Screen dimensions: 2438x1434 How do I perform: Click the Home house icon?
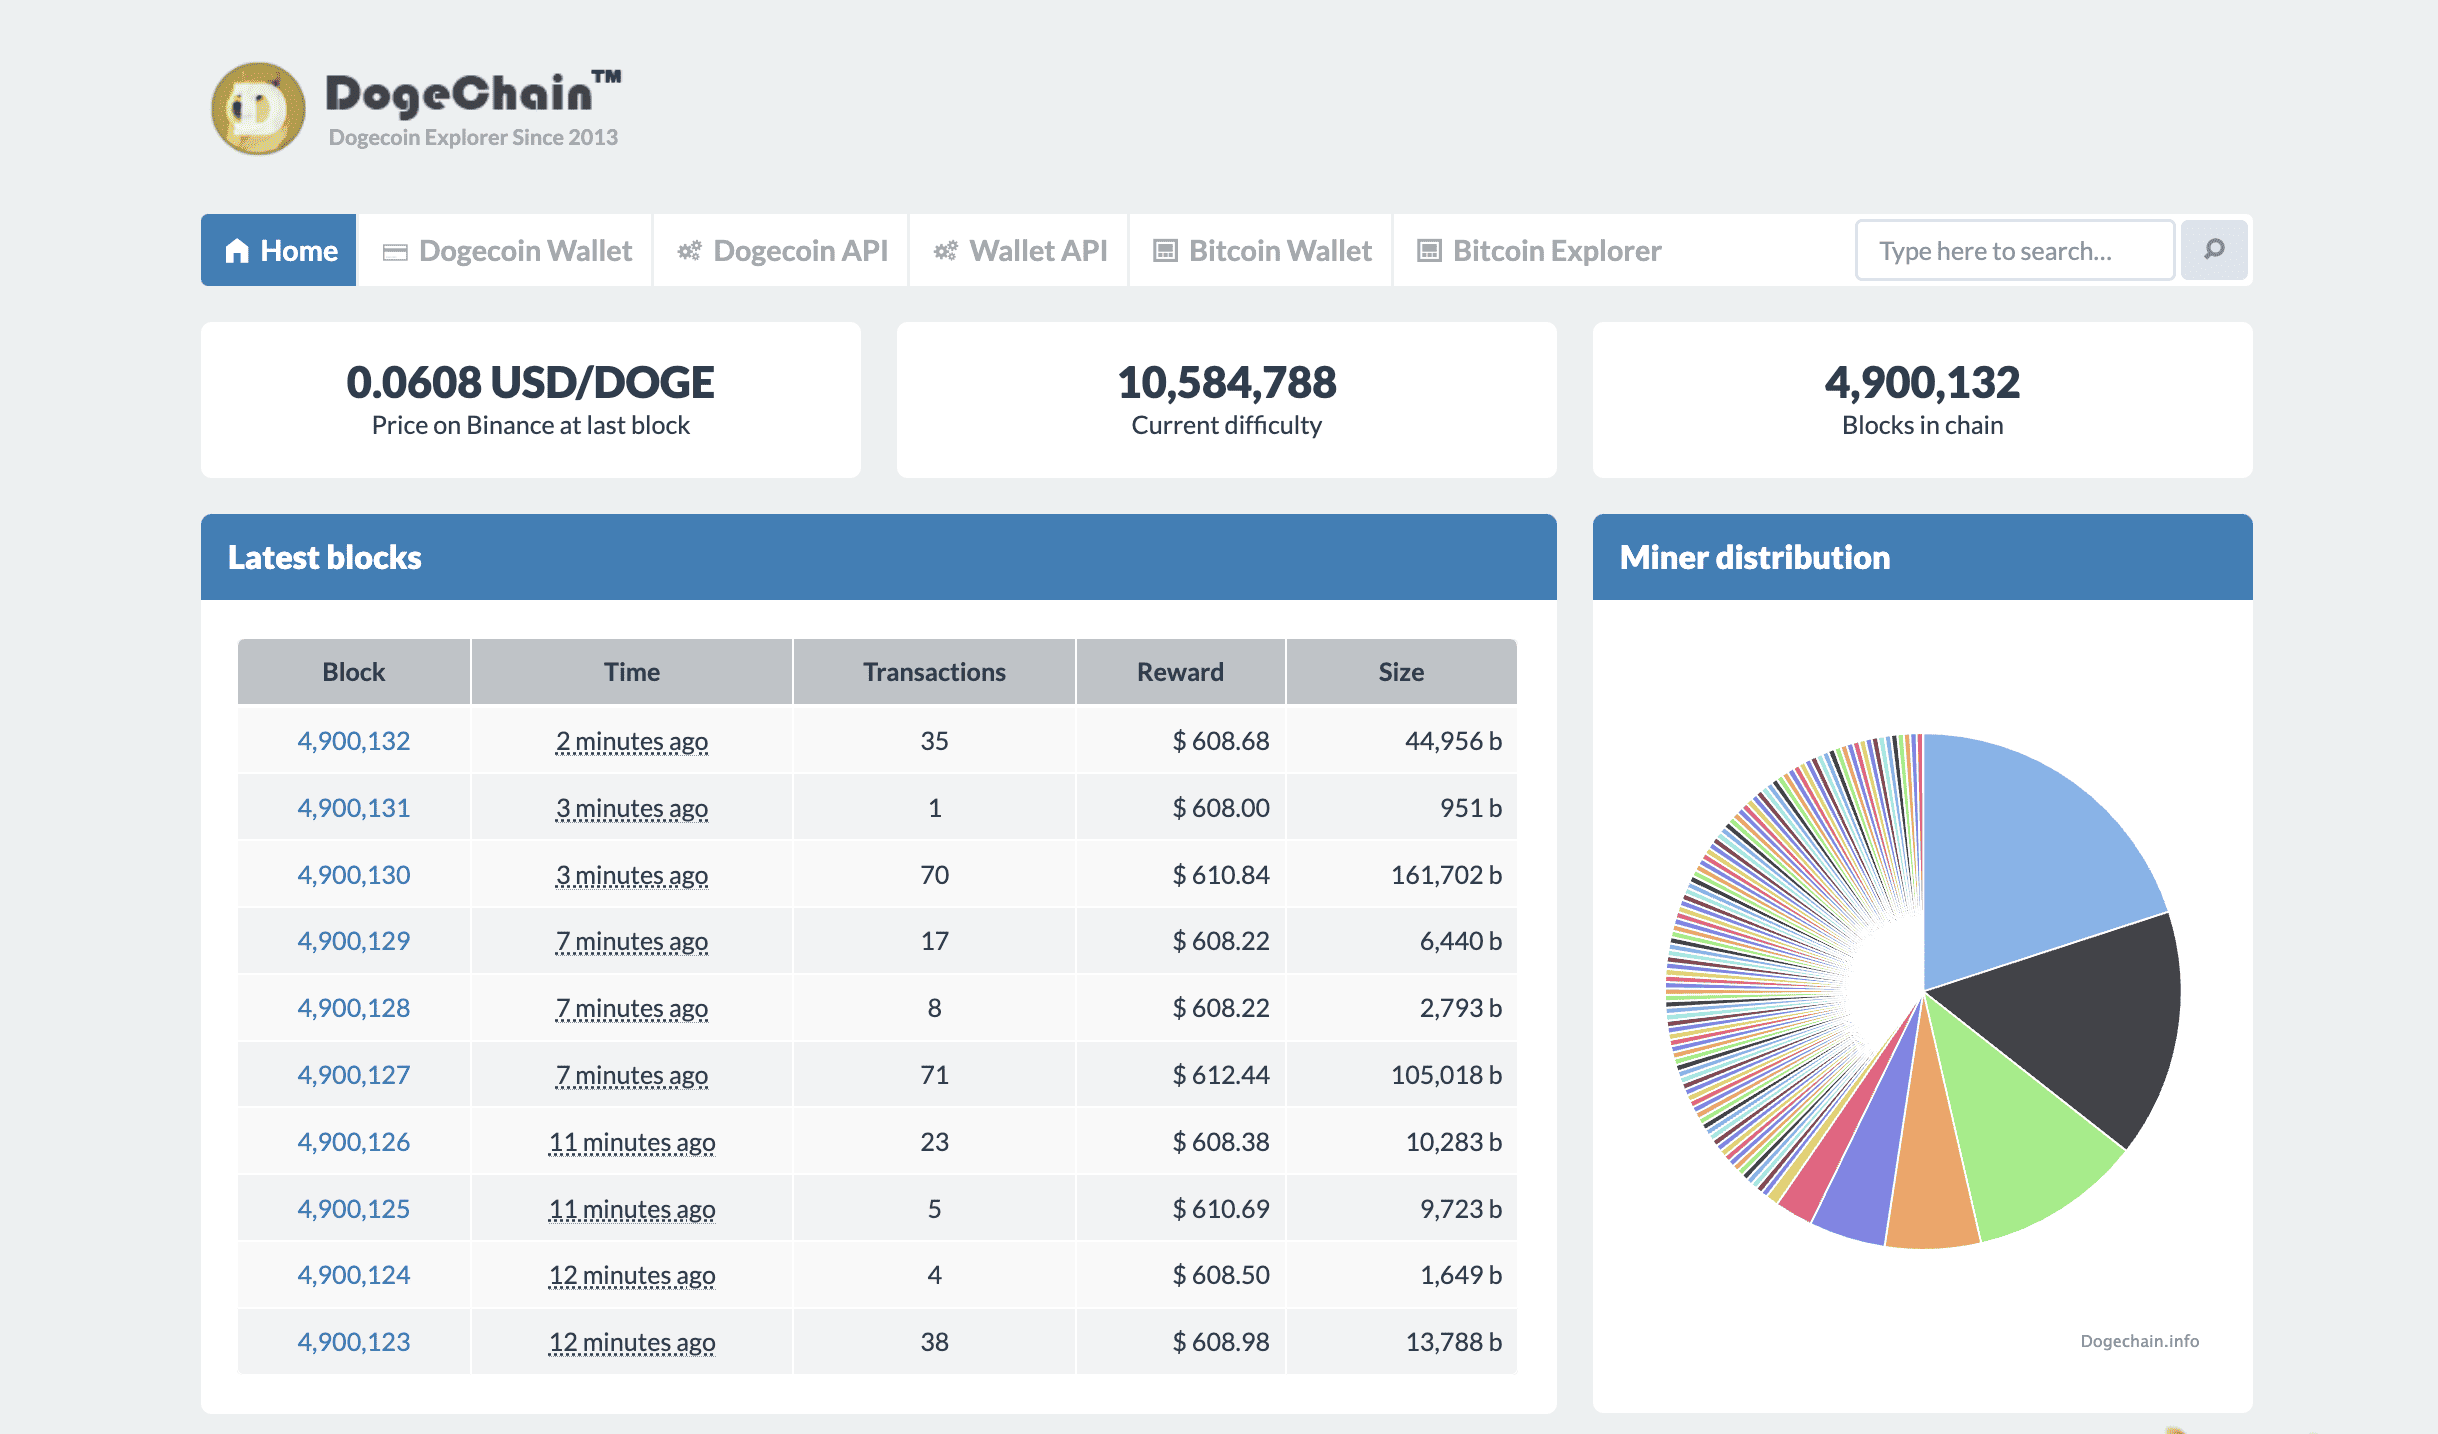click(237, 250)
